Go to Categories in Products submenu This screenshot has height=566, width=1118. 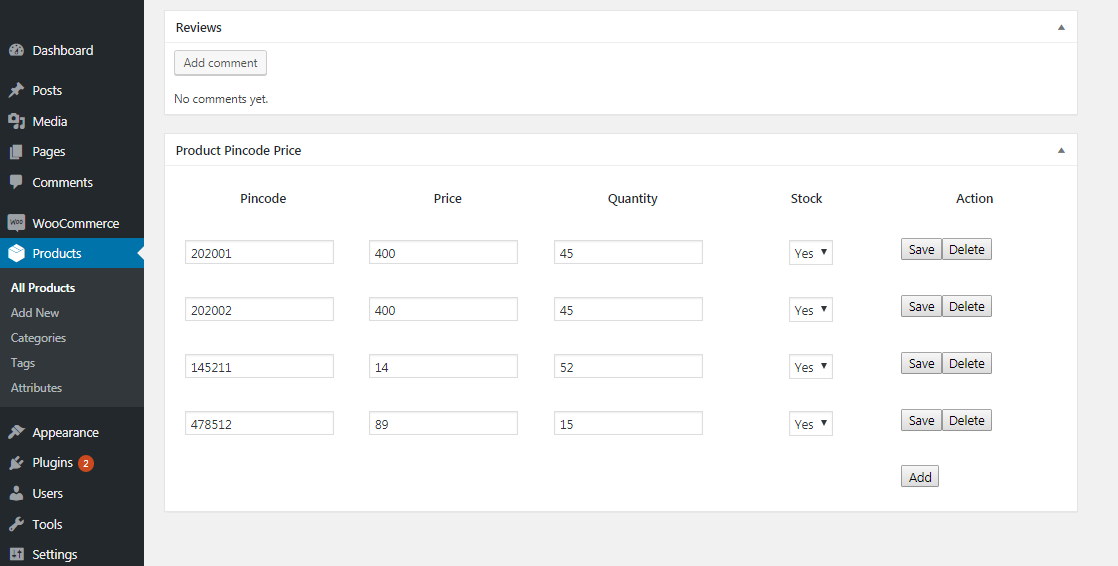click(x=38, y=338)
